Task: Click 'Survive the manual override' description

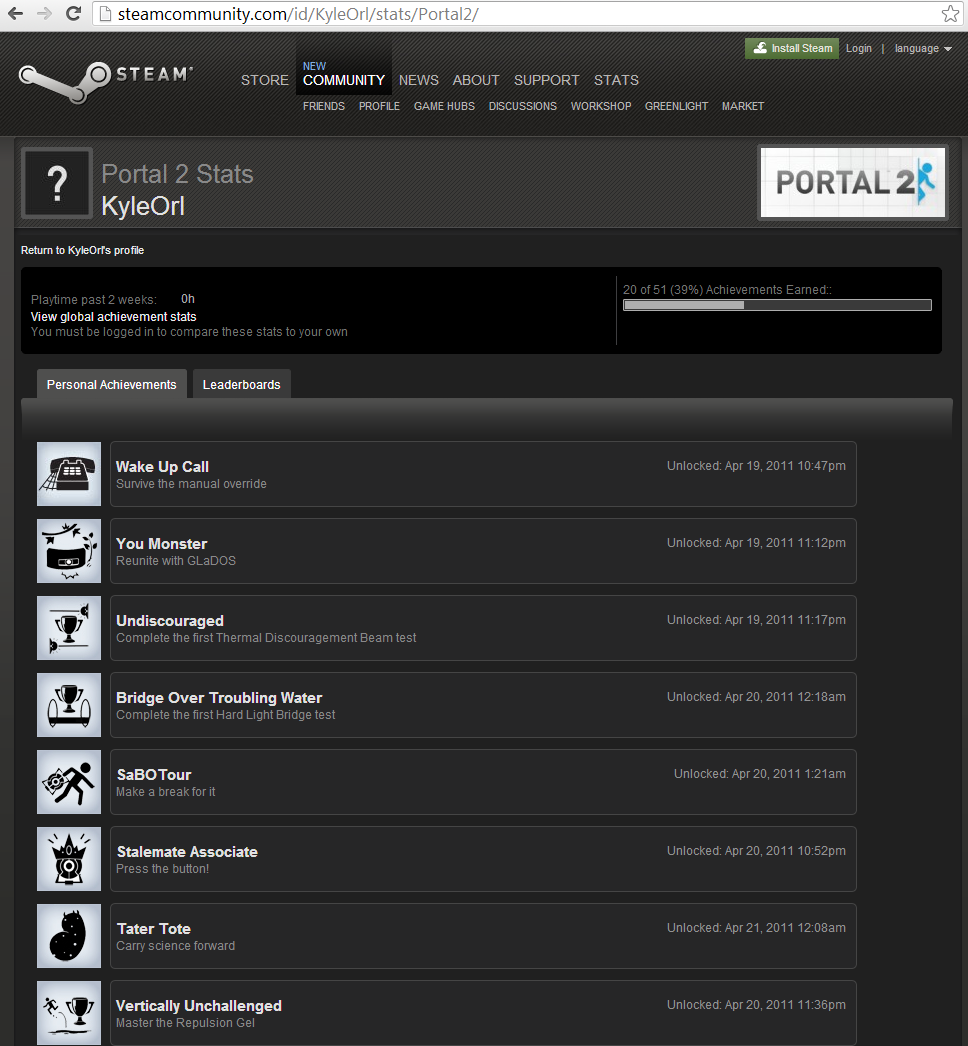Action: click(191, 484)
